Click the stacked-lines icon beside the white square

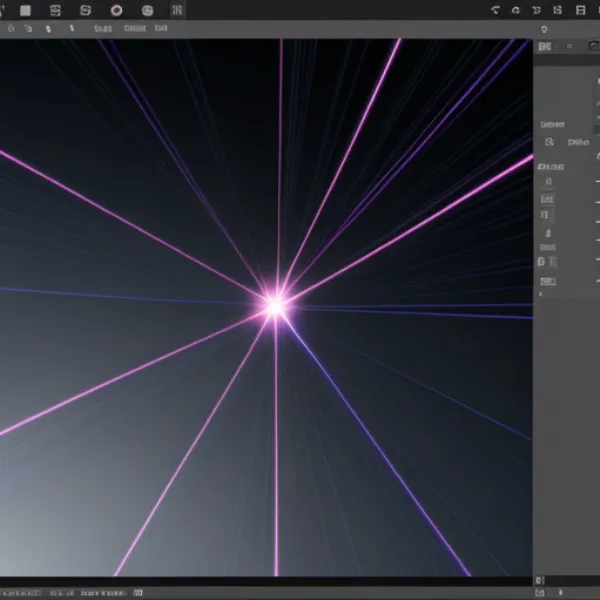click(55, 10)
